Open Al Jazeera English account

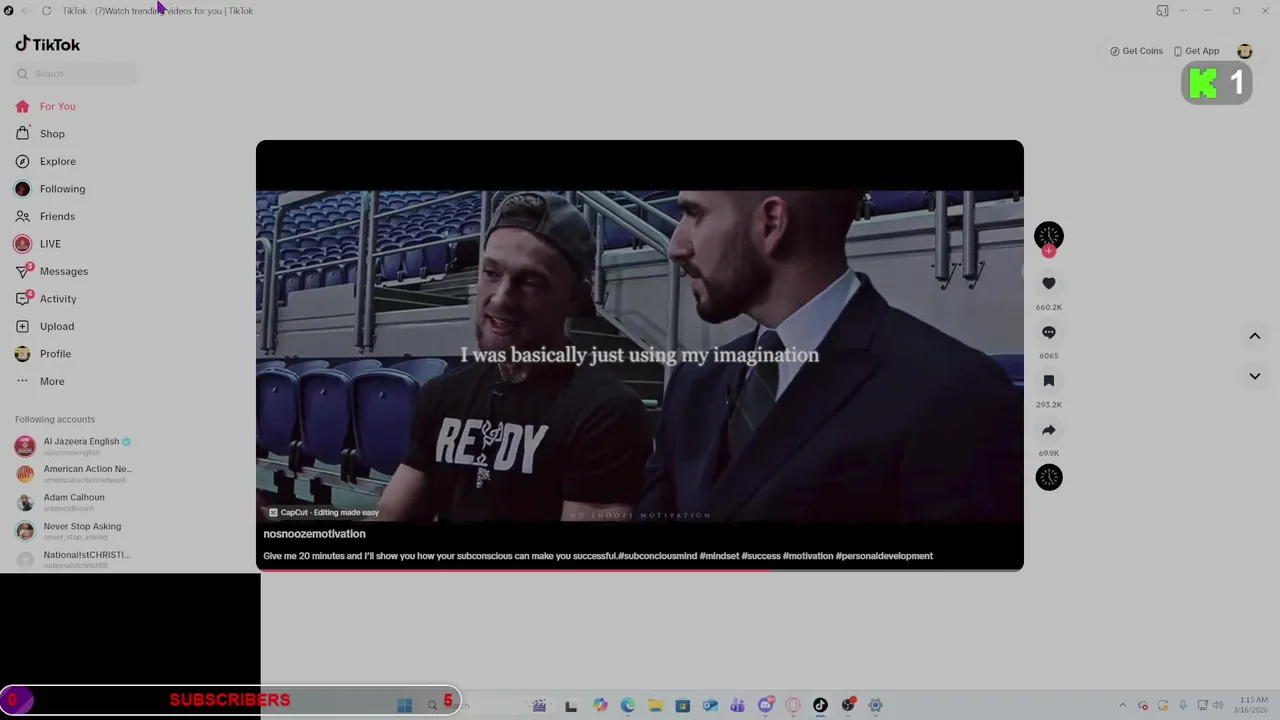(75, 446)
